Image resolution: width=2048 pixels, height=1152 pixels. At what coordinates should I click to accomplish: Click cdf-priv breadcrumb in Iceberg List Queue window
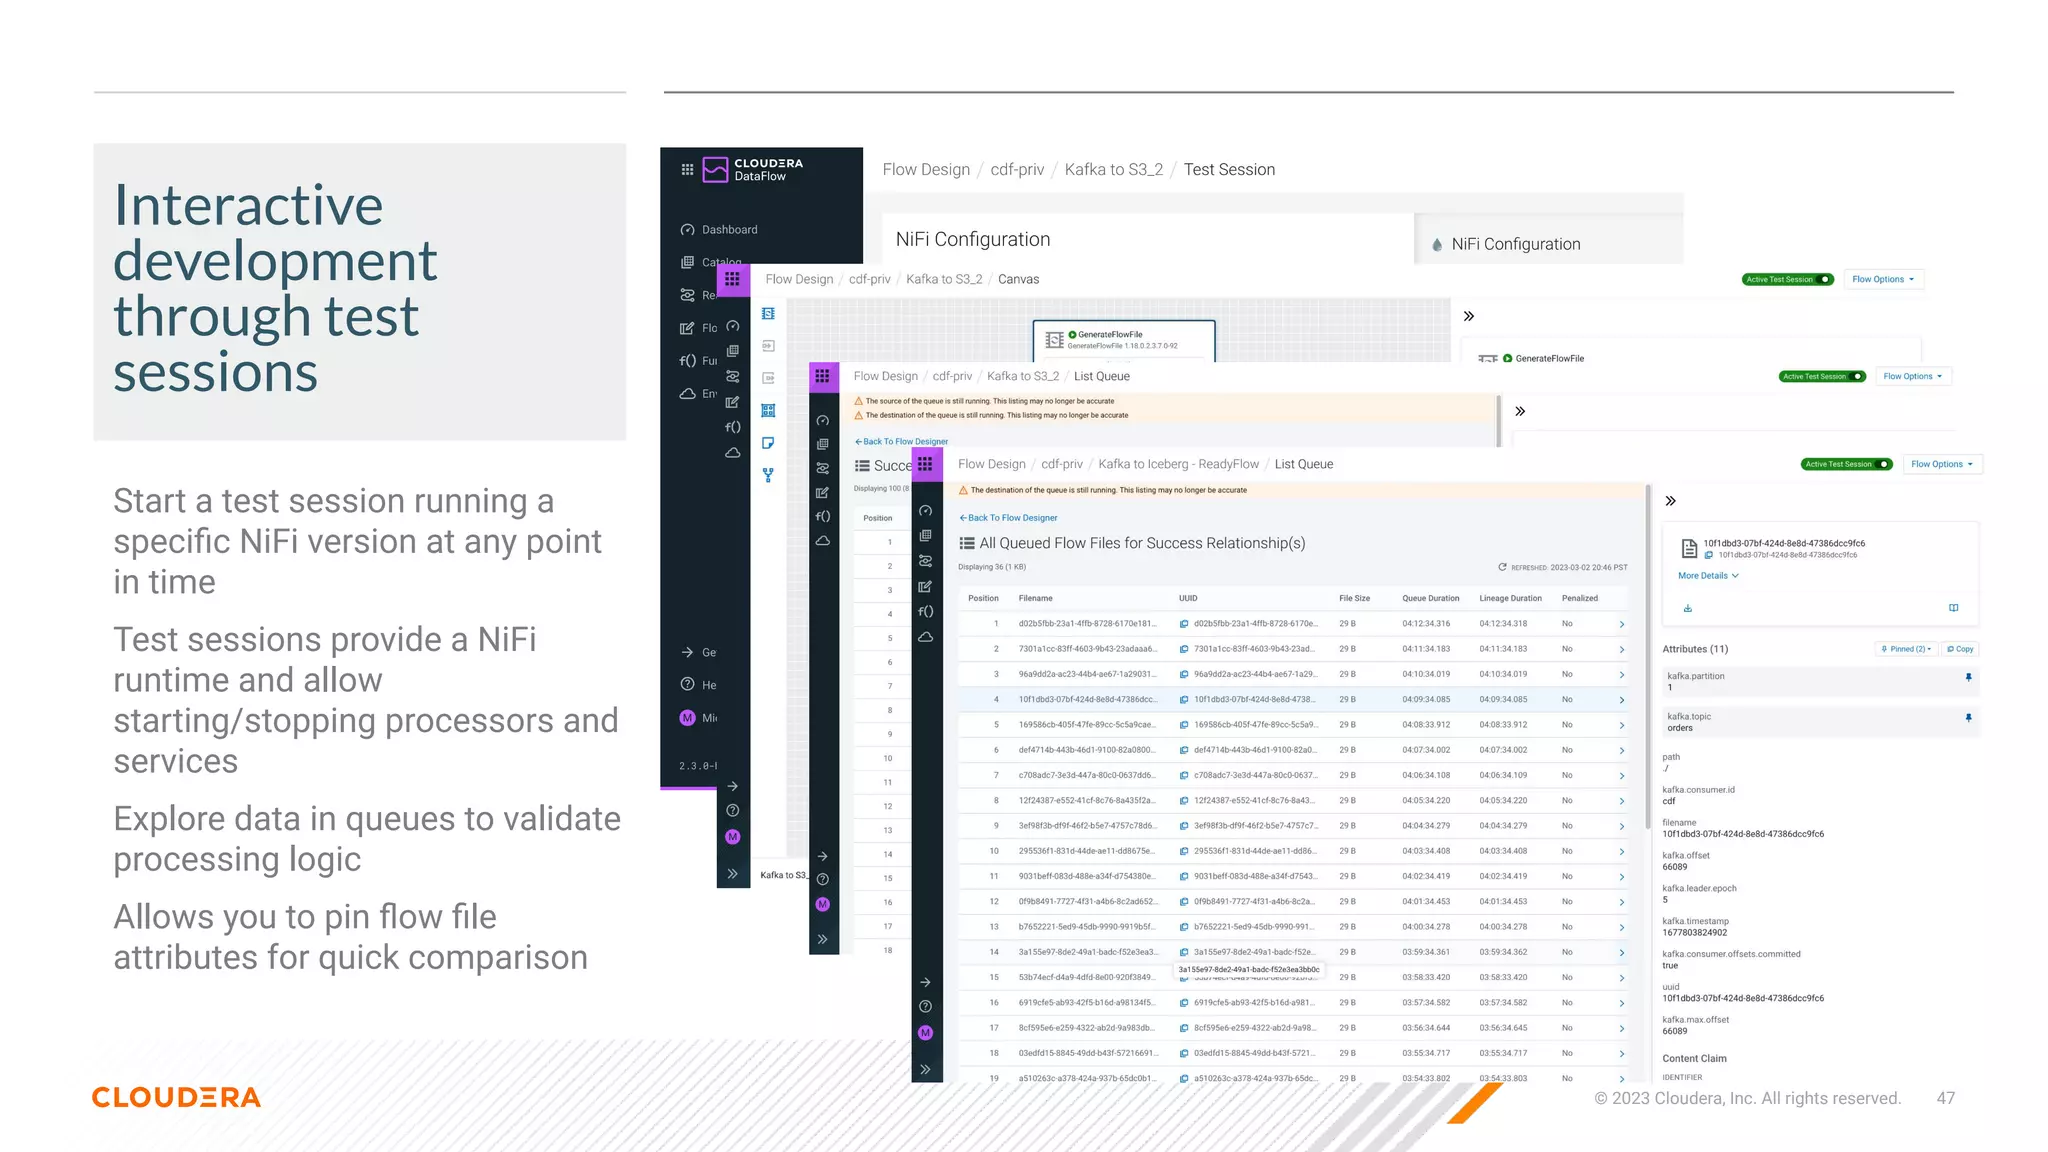pyautogui.click(x=1062, y=464)
